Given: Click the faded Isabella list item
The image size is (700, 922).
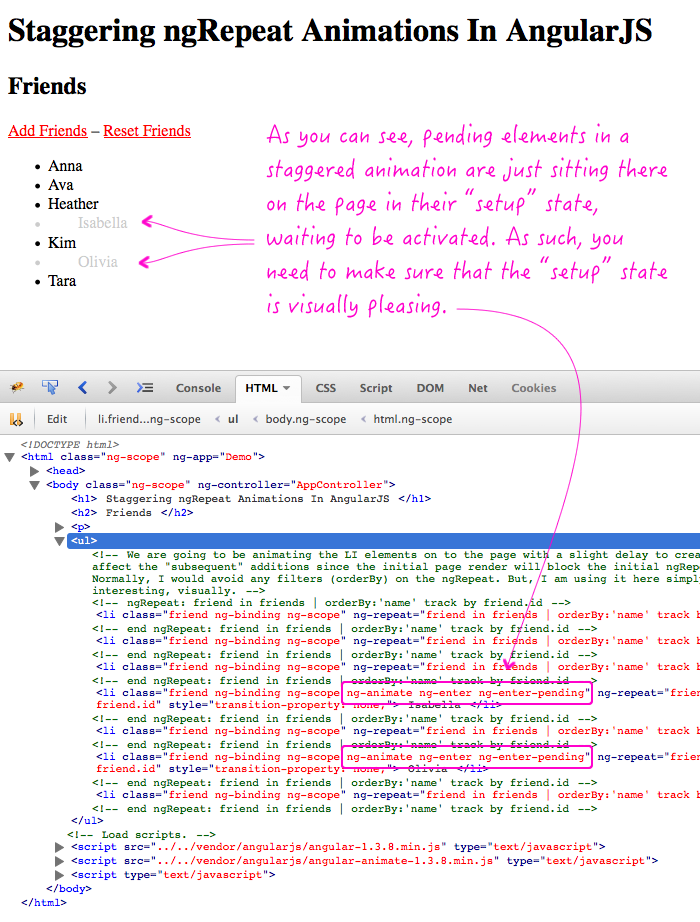Looking at the screenshot, I should point(102,223).
